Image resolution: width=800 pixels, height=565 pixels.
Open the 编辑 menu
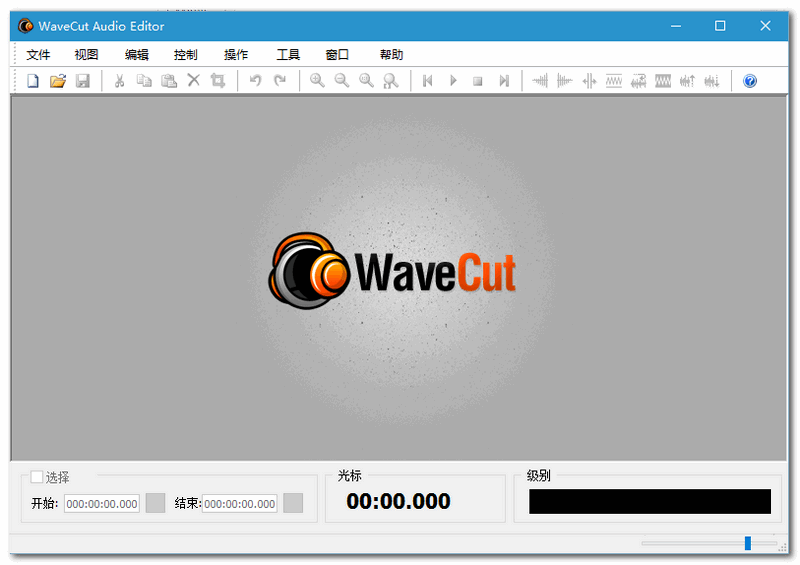pyautogui.click(x=136, y=55)
